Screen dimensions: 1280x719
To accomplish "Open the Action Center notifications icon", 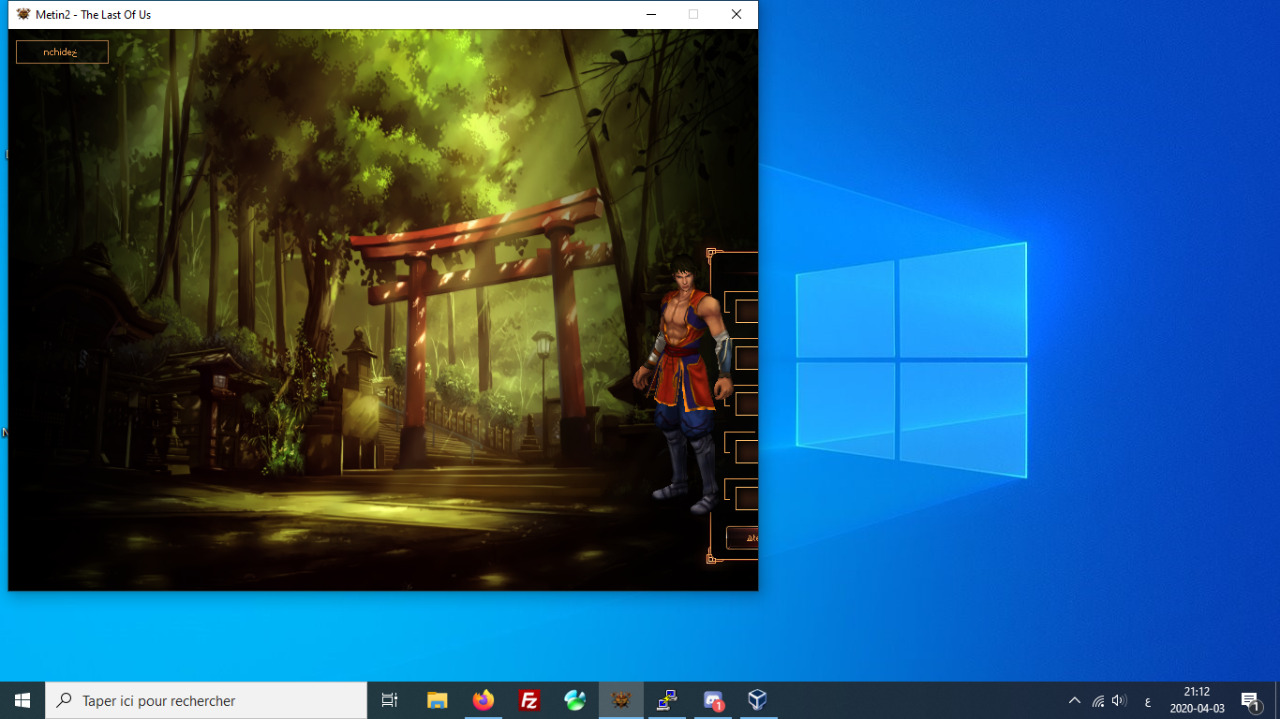I will 1250,700.
